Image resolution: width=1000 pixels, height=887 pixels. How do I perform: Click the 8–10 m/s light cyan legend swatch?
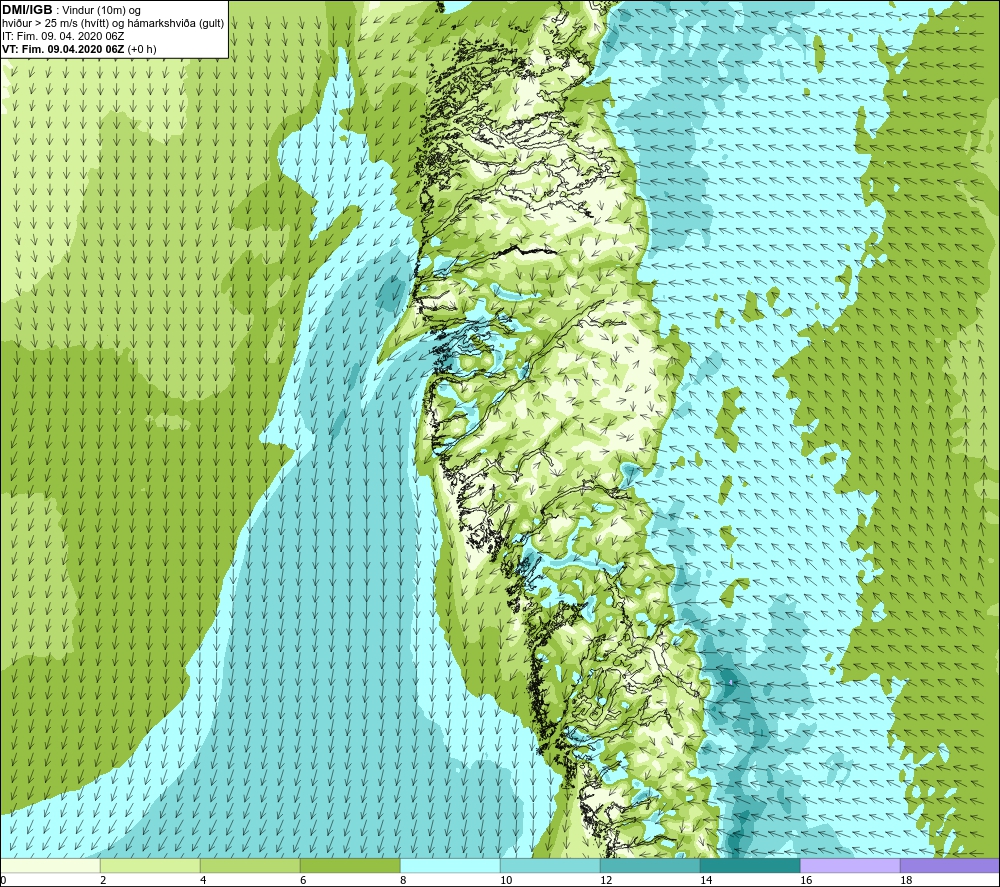(450, 866)
